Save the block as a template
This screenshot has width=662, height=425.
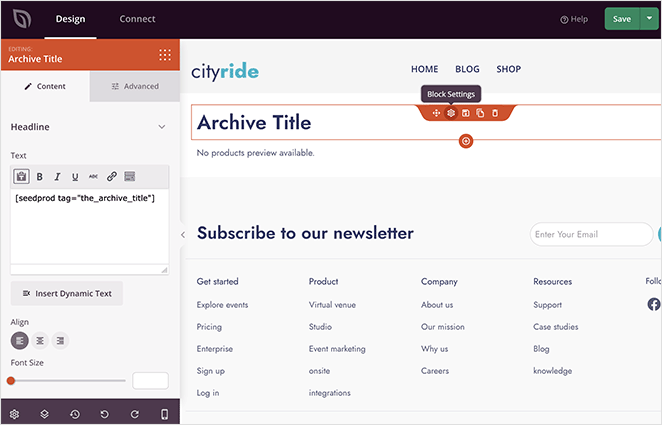point(465,113)
